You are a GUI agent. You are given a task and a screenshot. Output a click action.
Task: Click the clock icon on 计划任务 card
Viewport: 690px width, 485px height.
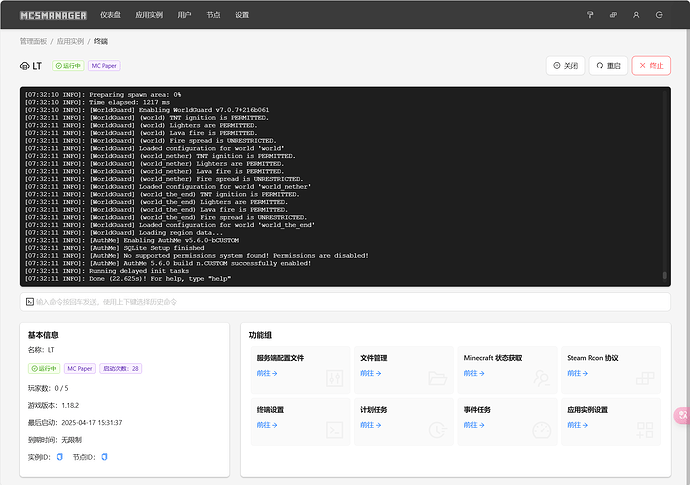(438, 430)
